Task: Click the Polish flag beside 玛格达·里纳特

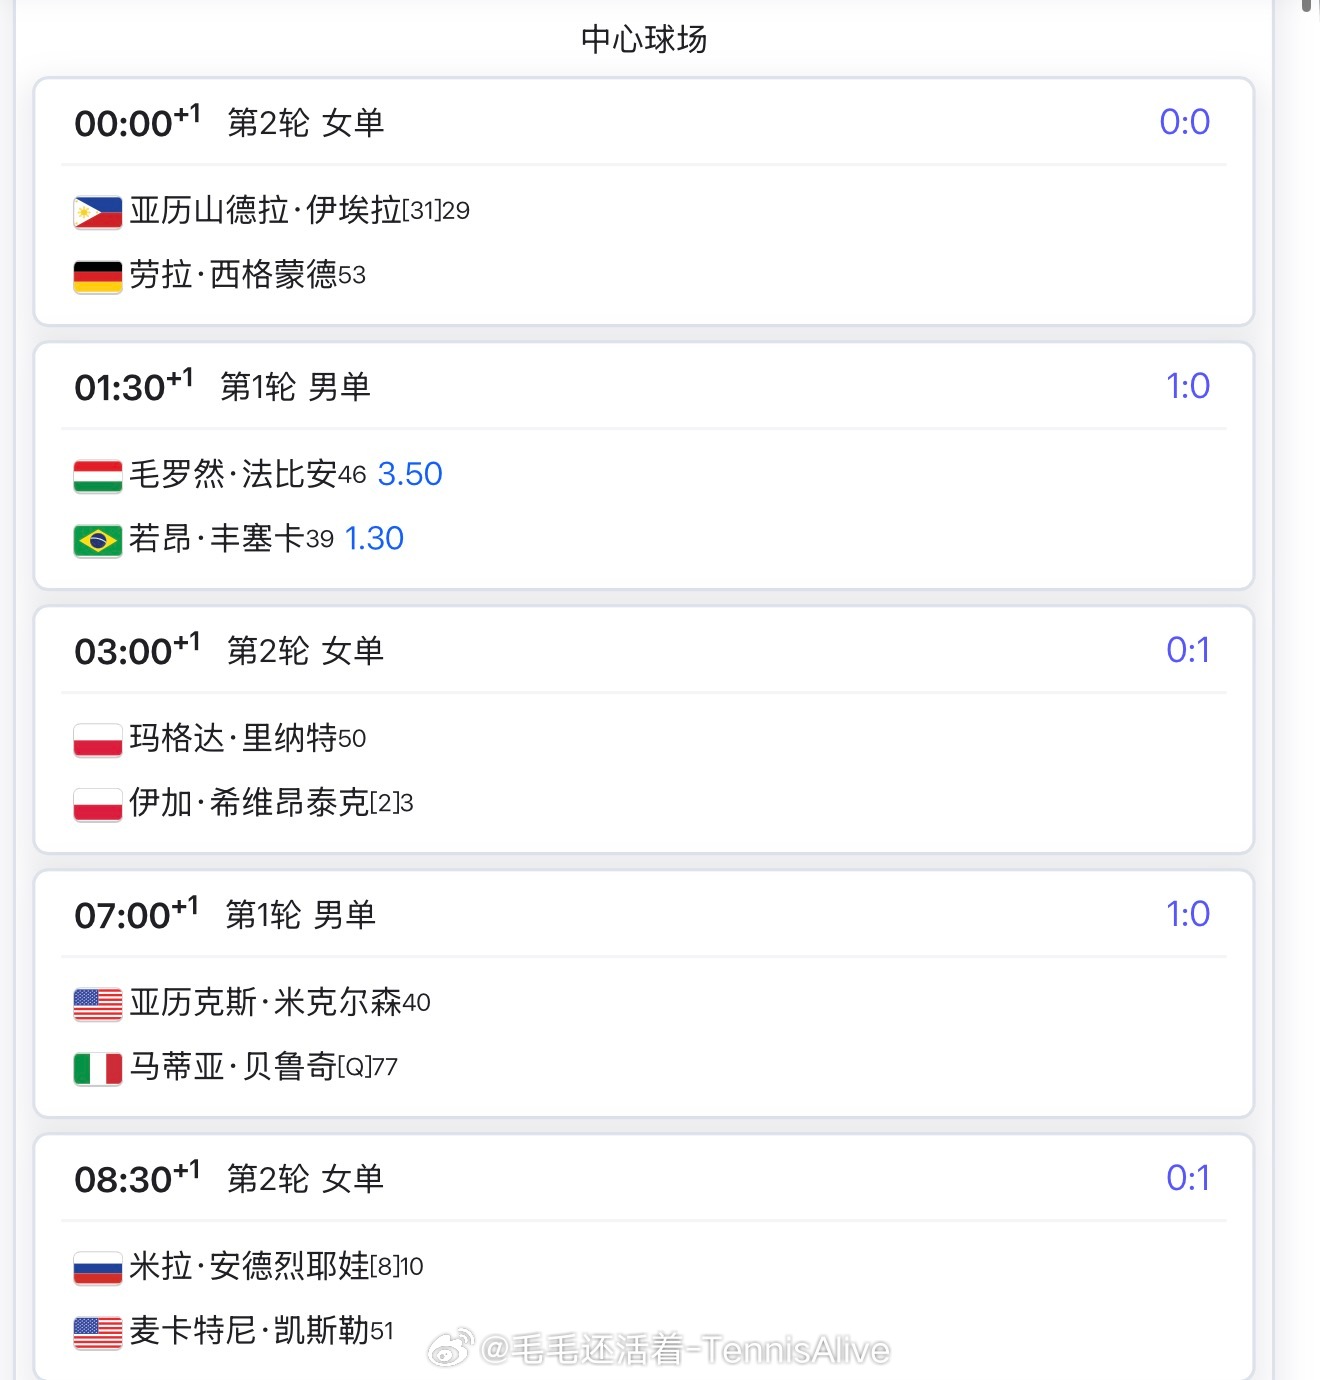Action: 98,739
